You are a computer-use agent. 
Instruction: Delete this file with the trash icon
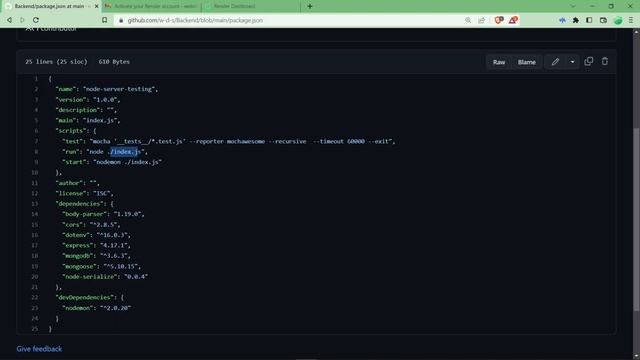(x=604, y=62)
